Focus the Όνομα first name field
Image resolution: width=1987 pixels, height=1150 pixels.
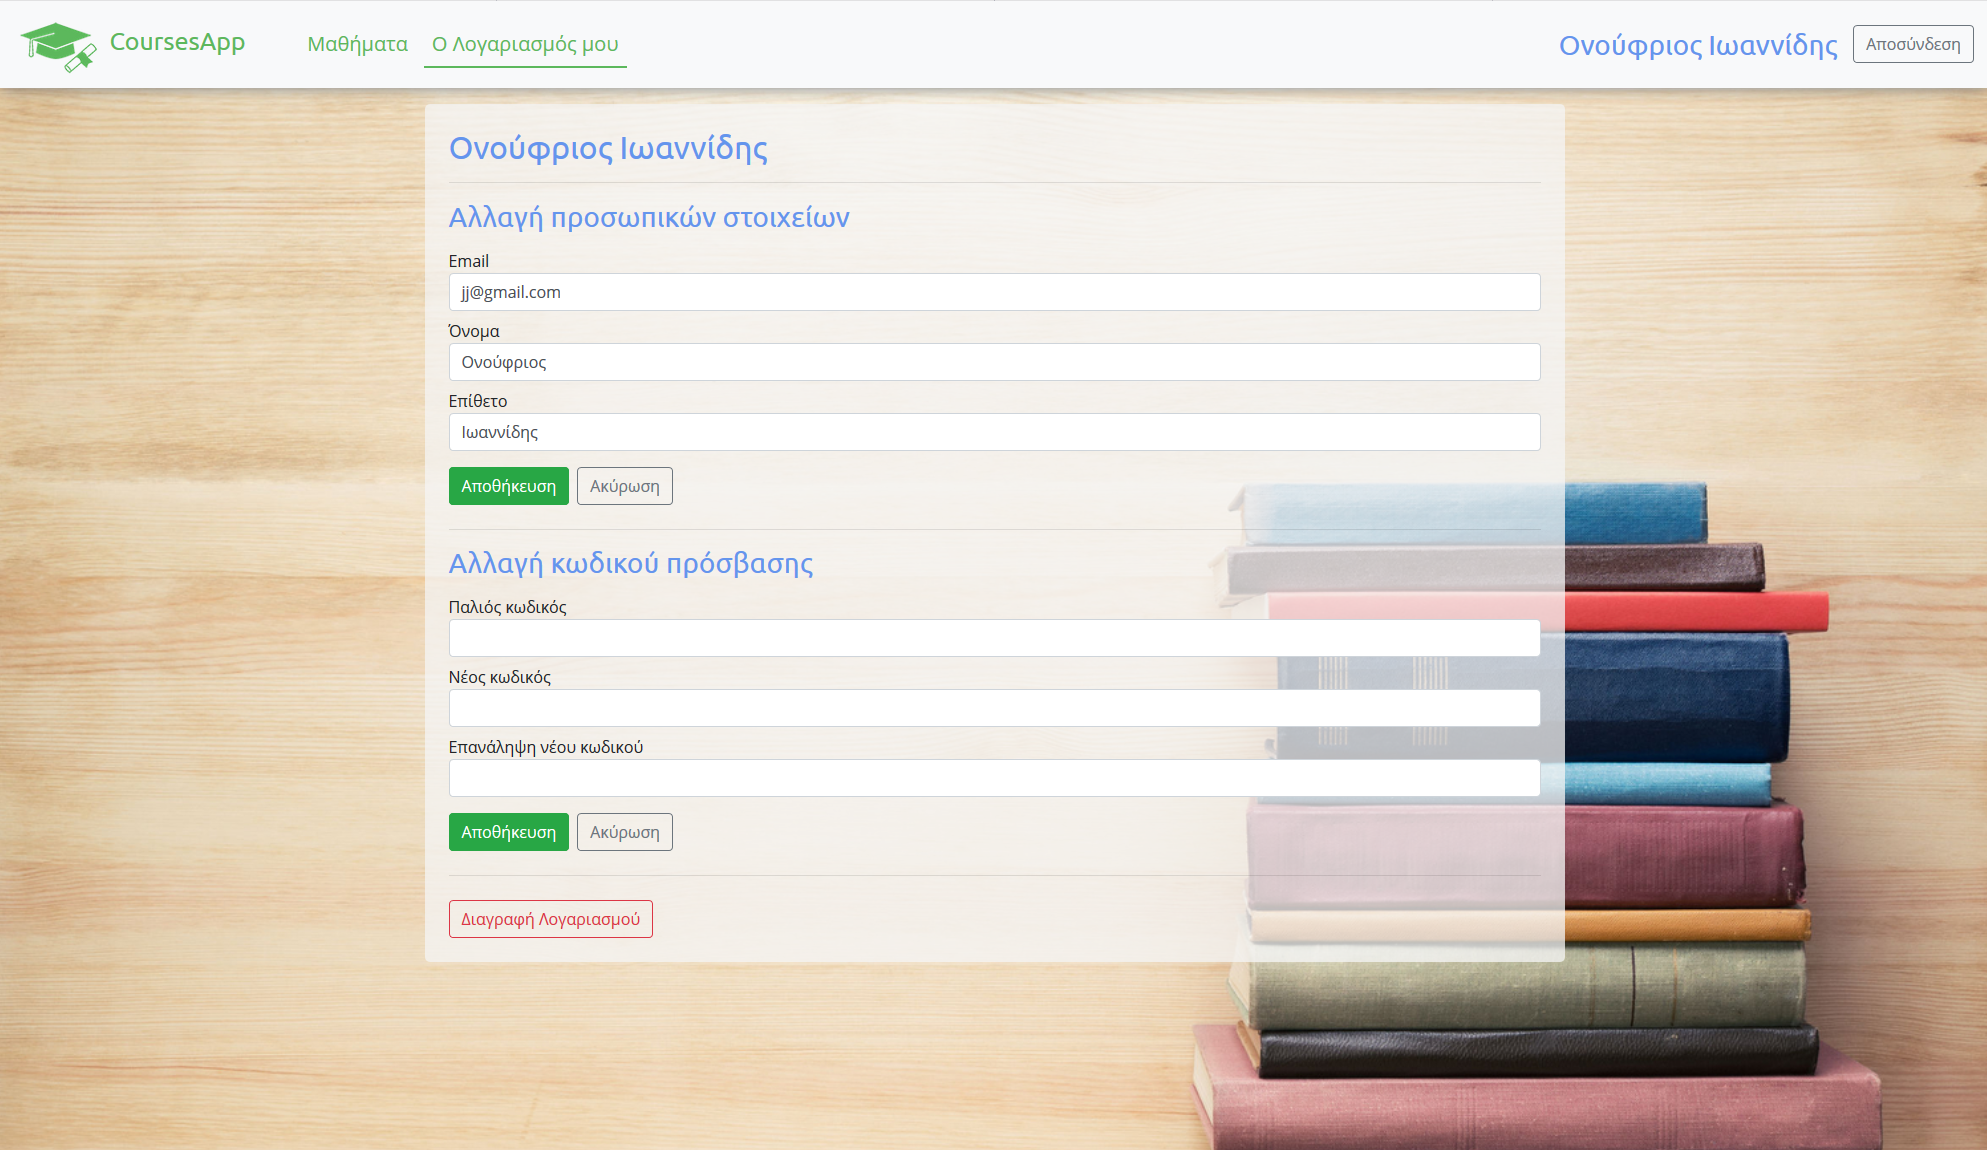(994, 362)
